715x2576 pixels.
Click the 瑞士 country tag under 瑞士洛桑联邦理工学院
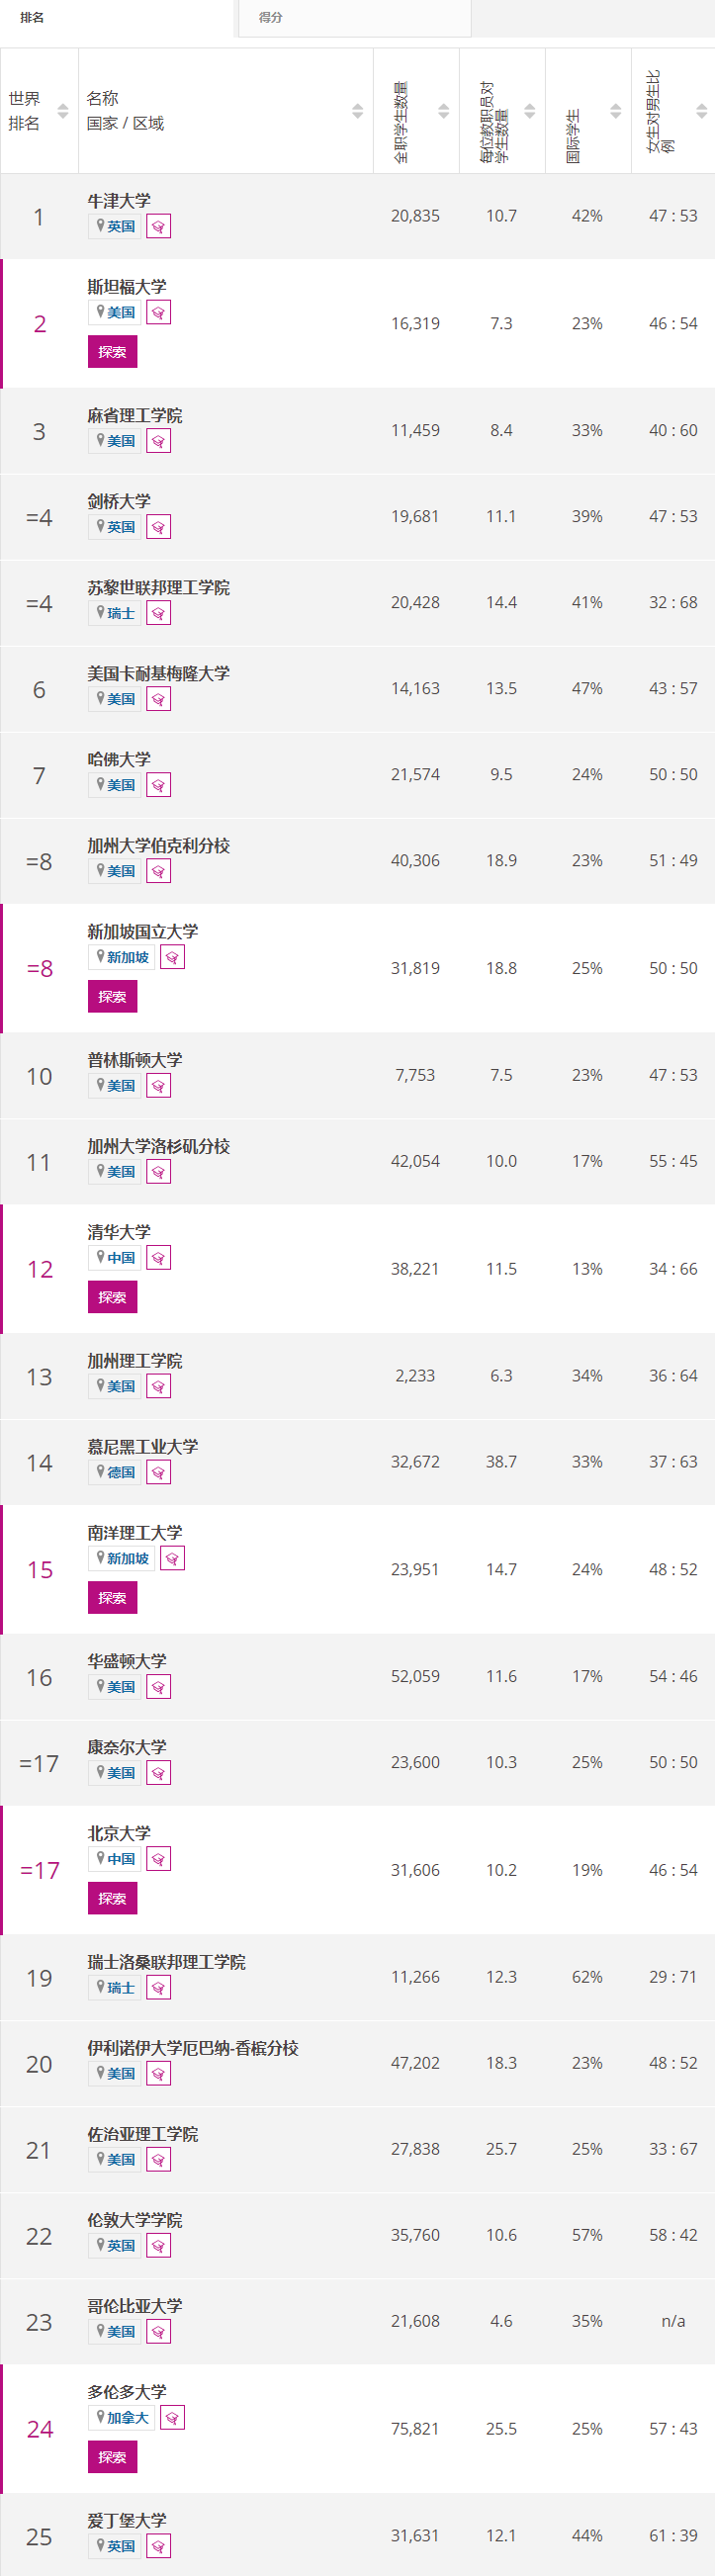coord(115,1988)
